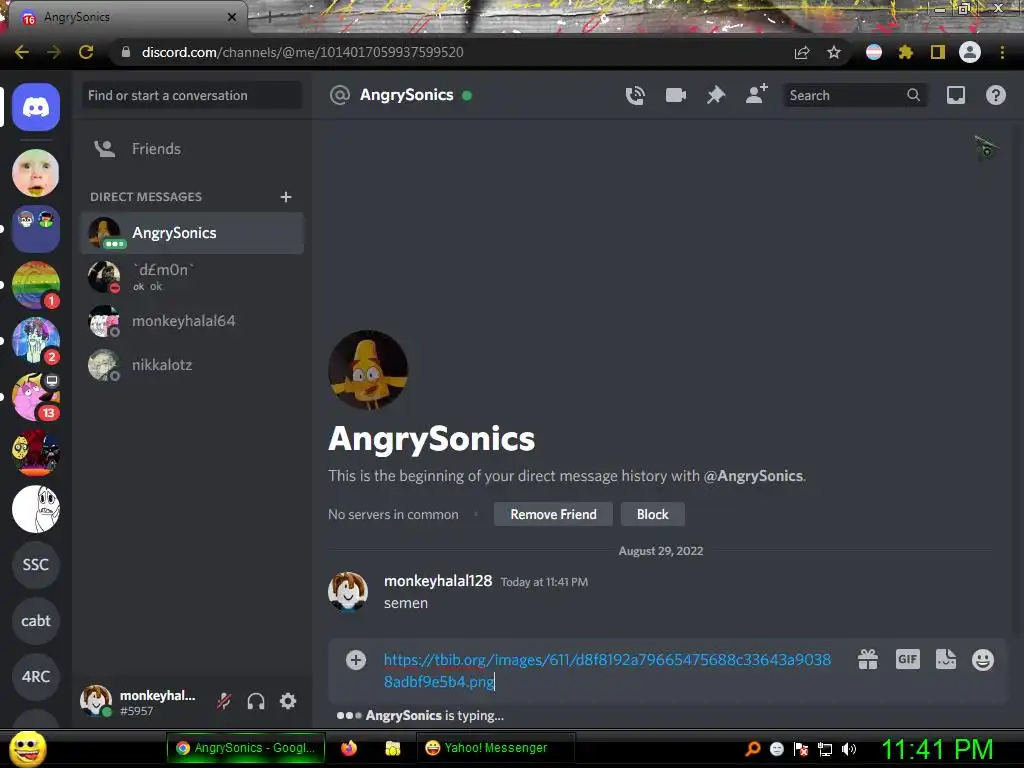Open the rainbow server with 1 notification
1024x768 pixels.
36,285
